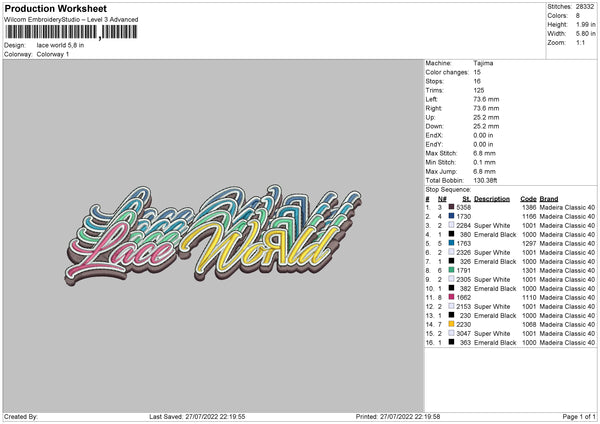Click stitch count 2230 in stop 14
The width and height of the screenshot is (600, 424).
tap(463, 325)
